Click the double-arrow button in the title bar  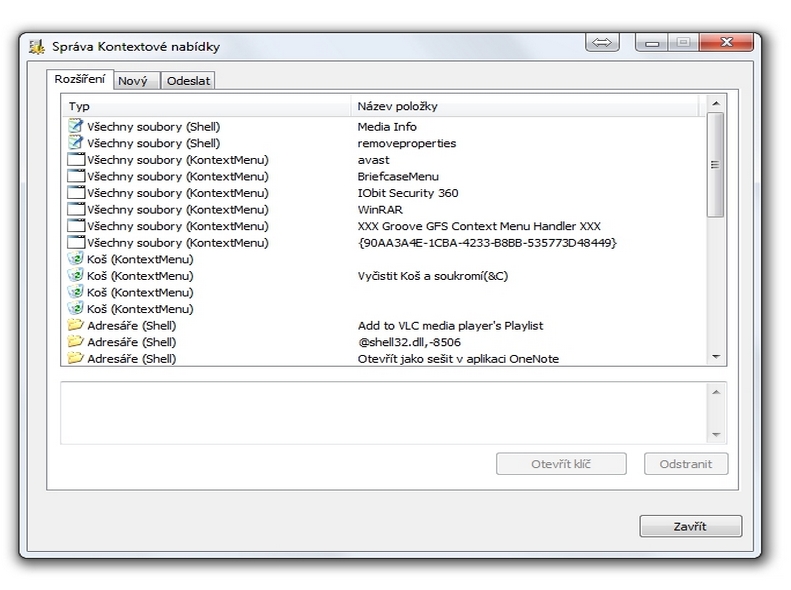(x=602, y=42)
